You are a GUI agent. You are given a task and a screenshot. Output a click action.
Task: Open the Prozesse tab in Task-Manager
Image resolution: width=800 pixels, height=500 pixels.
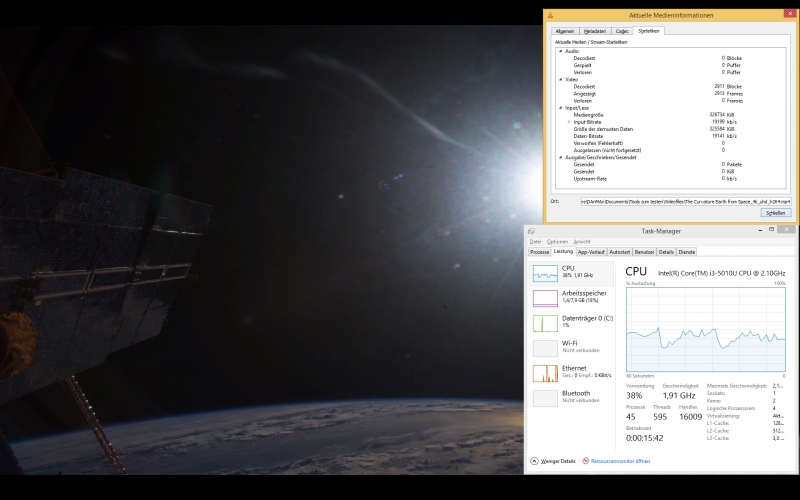(539, 252)
